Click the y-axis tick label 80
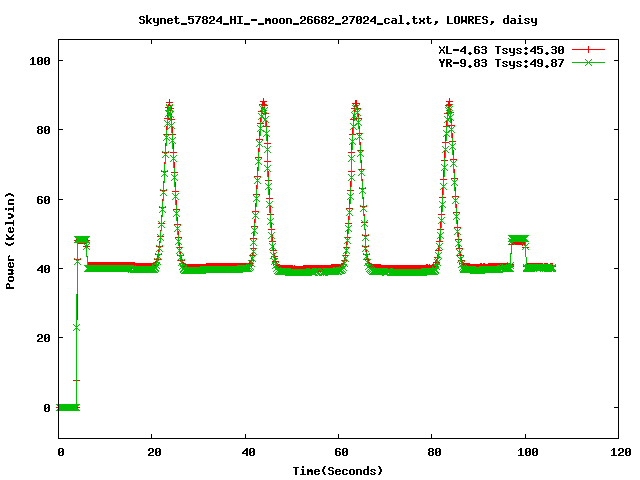 43,130
